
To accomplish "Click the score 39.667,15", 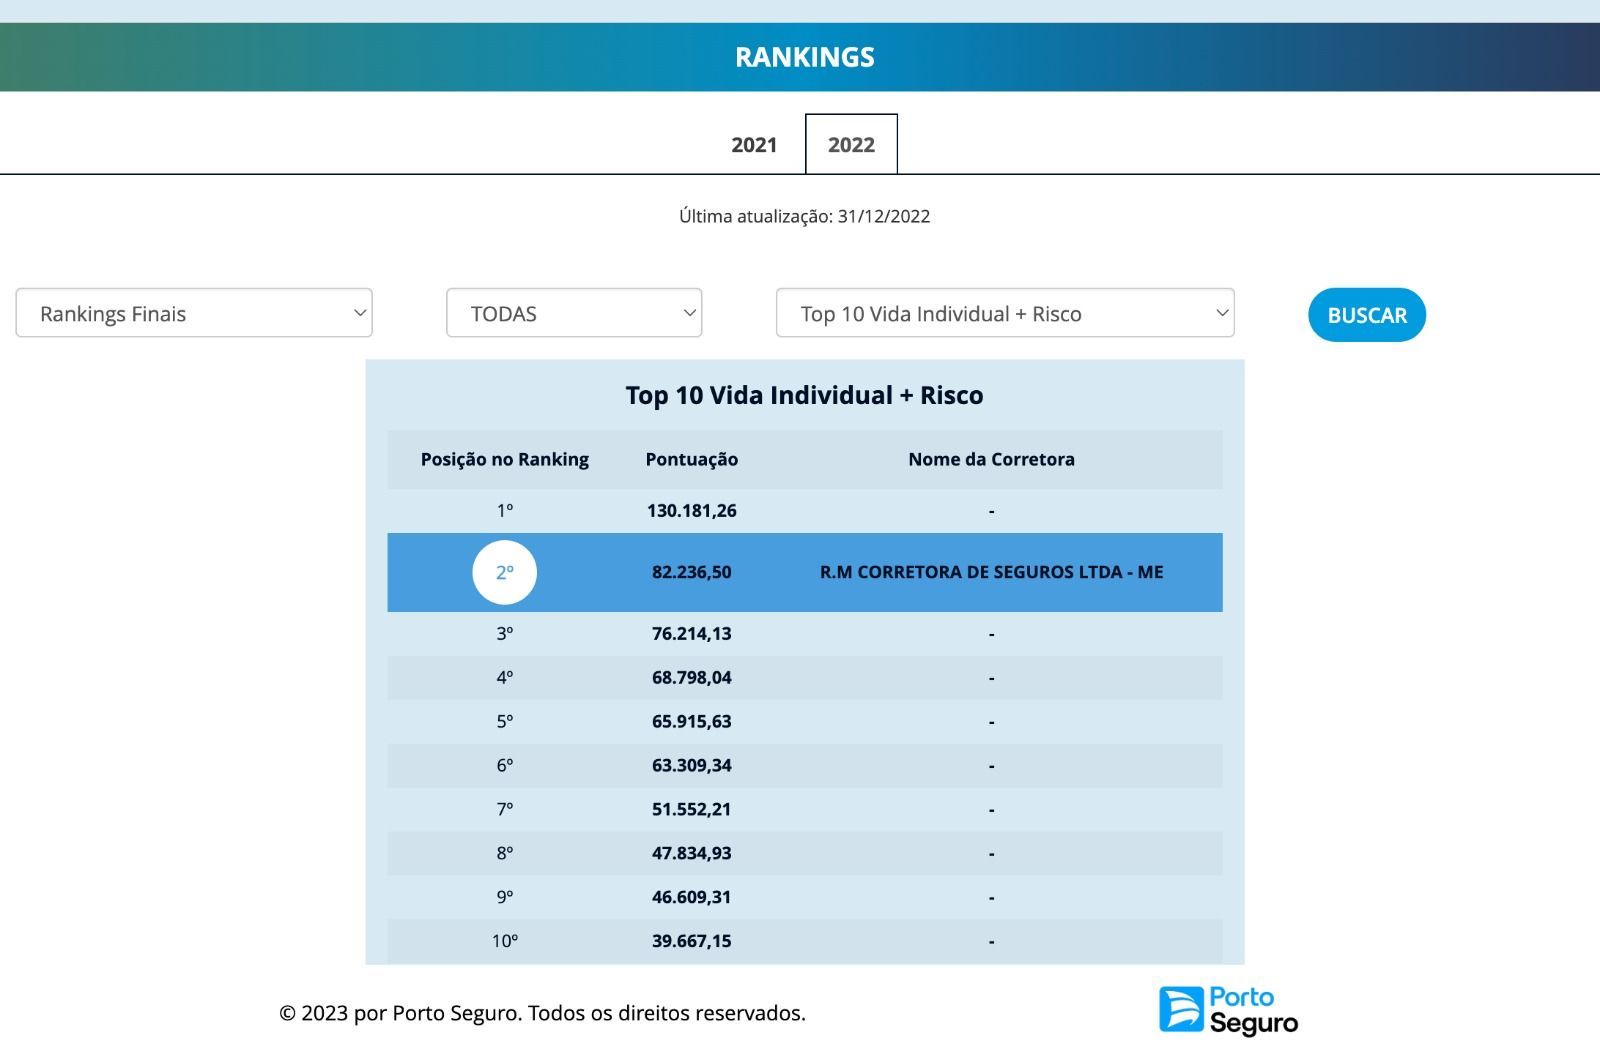I will (x=692, y=941).
